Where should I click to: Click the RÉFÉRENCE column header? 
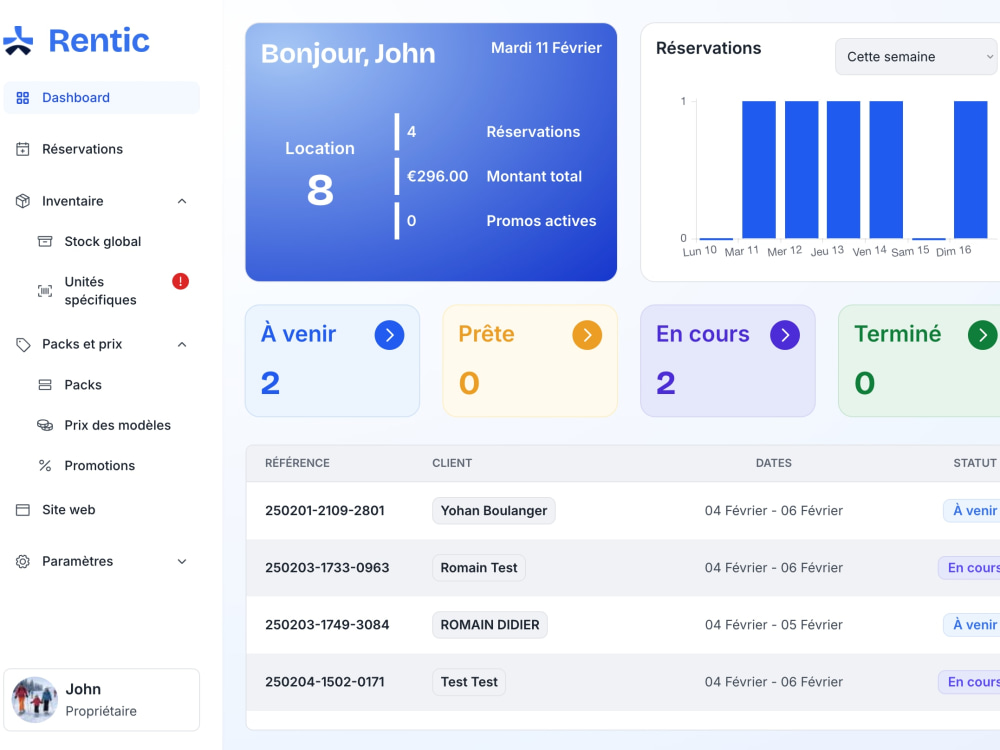(297, 463)
